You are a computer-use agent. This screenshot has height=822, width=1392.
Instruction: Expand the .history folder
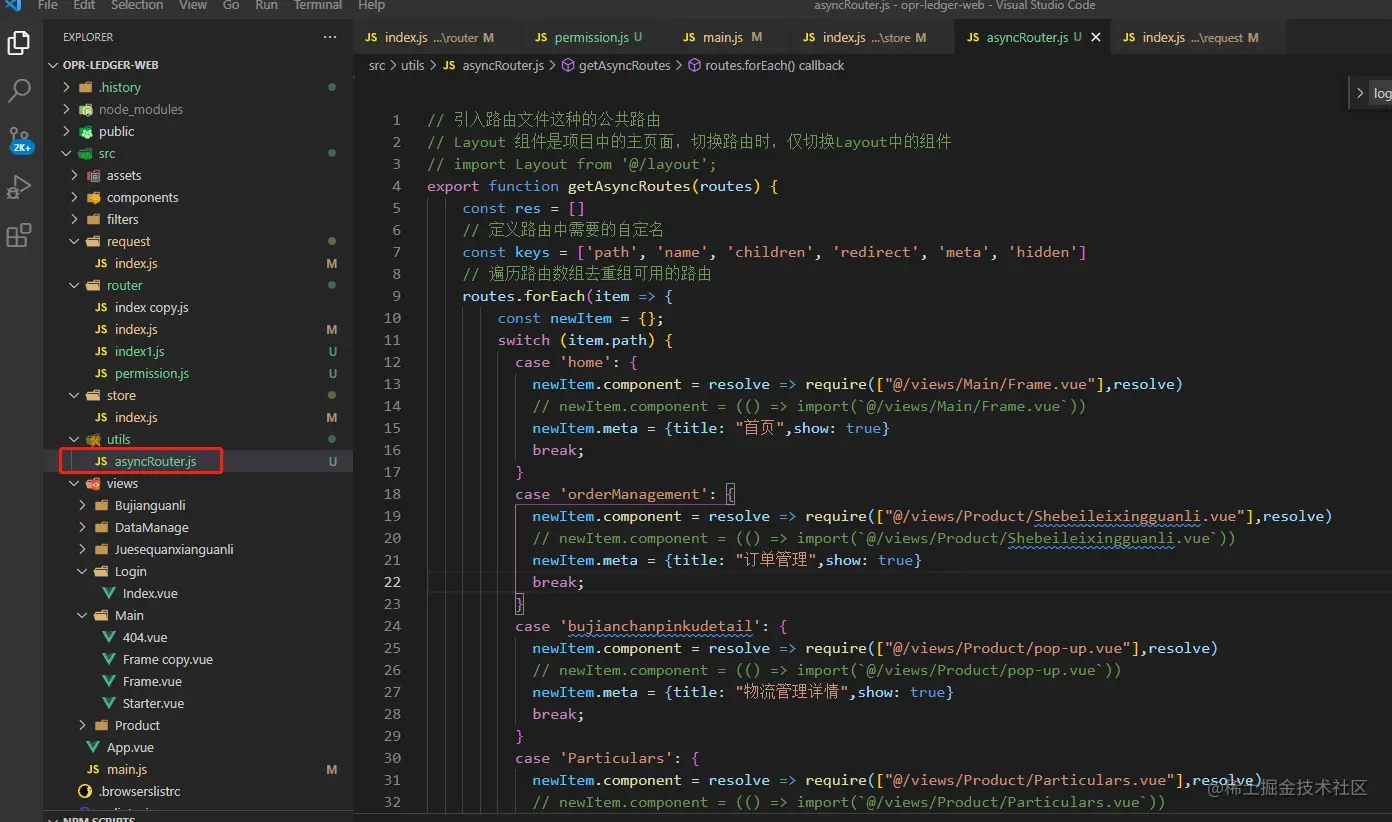67,87
